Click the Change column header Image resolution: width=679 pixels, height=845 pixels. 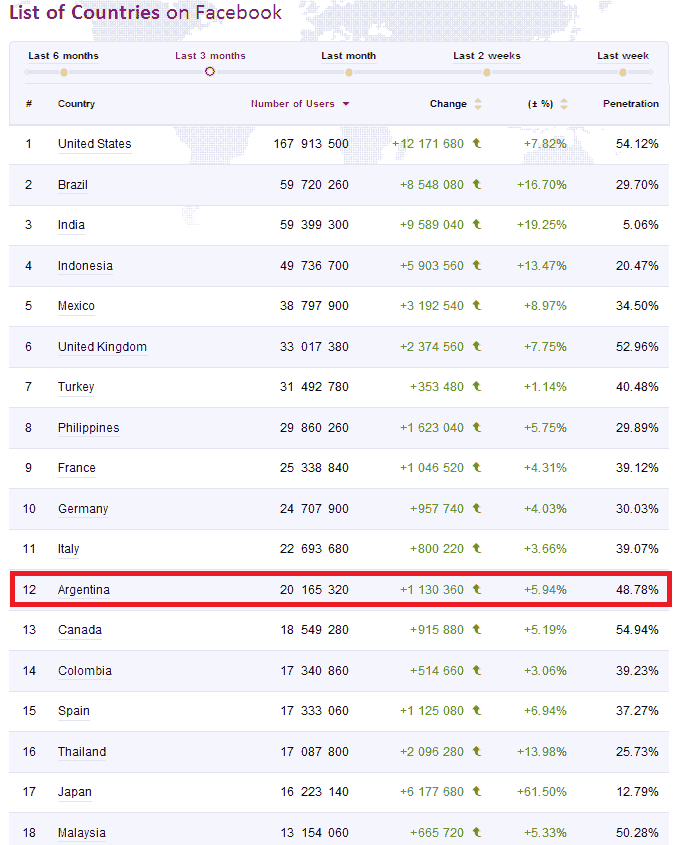coord(448,103)
